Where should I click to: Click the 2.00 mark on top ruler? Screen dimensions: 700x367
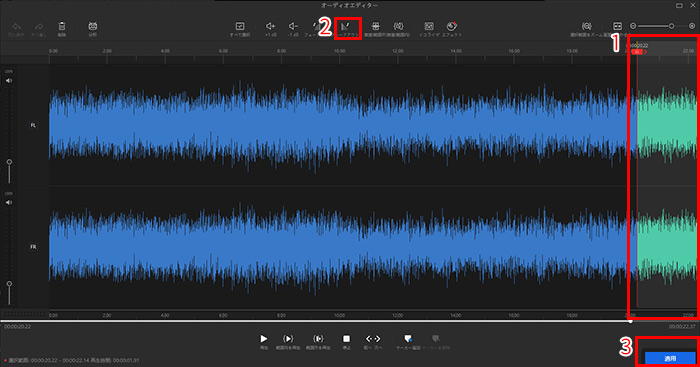[107, 51]
